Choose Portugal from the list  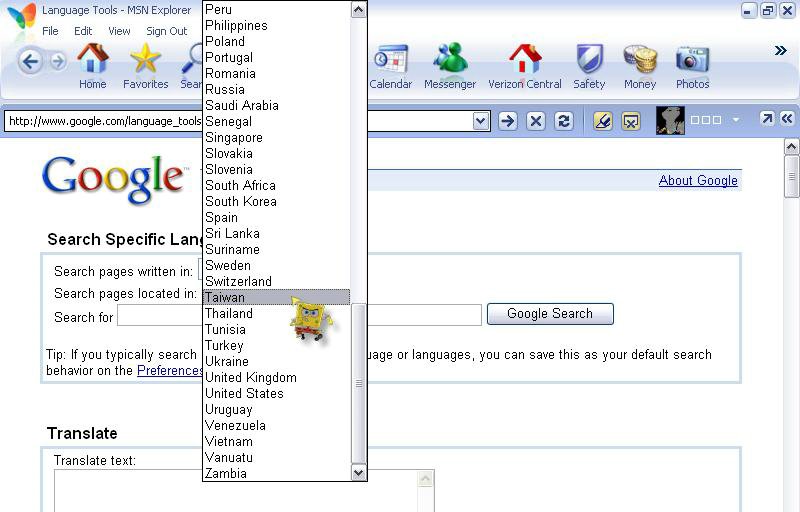(276, 57)
